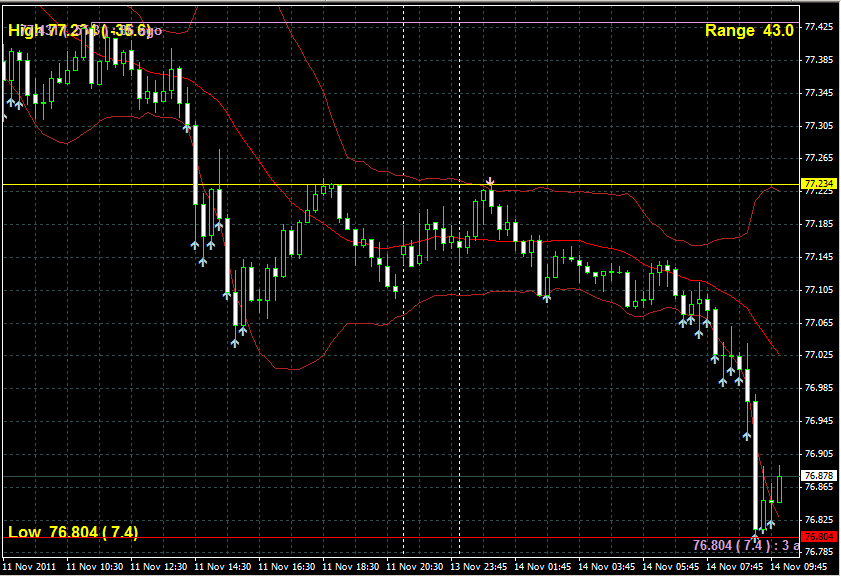Click the 76.785 price axis label

(819, 552)
